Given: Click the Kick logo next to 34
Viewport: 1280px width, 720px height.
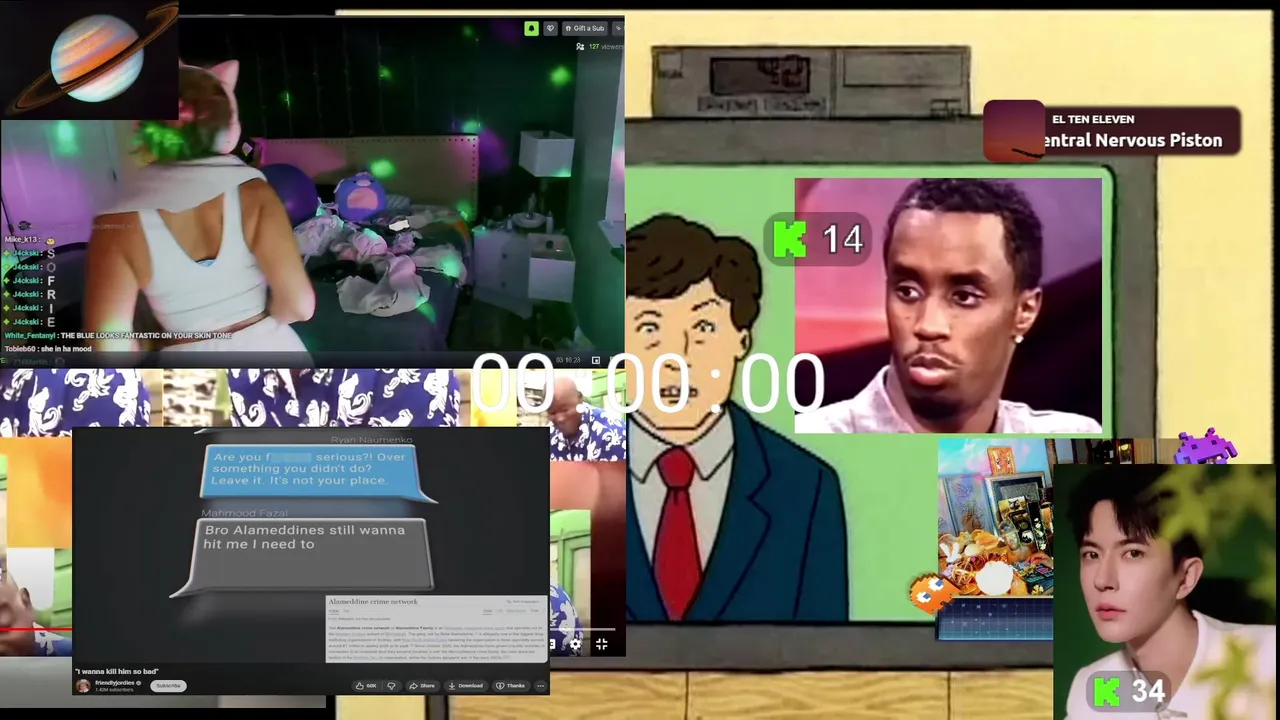Looking at the screenshot, I should point(1107,691).
